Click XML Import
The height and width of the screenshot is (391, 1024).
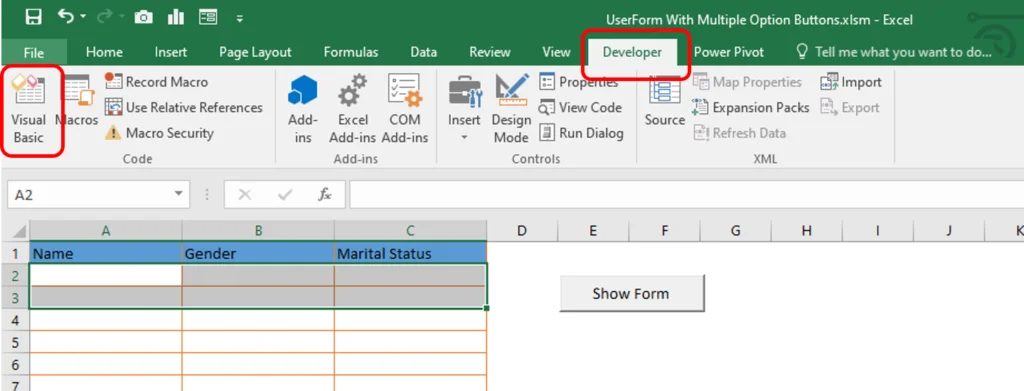point(851,82)
